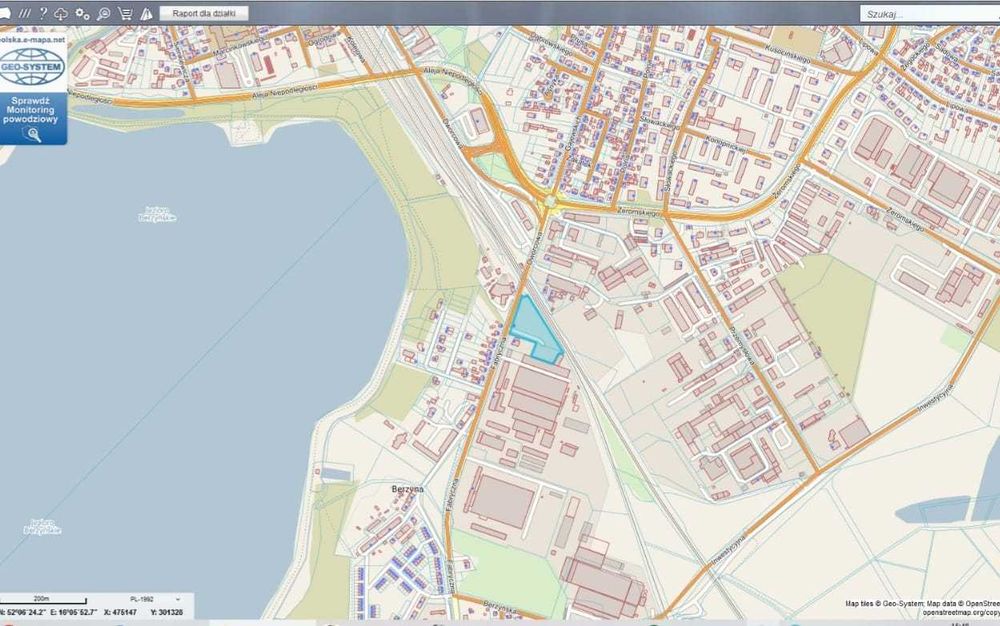Screen dimensions: 1000x626
Task: Click the GEO-SYSTEM globe logo
Action: coord(32,67)
